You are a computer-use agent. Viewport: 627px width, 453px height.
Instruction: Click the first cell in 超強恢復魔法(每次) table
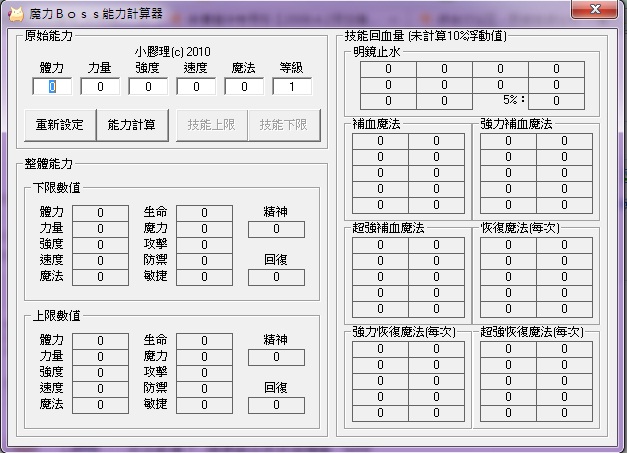507,349
